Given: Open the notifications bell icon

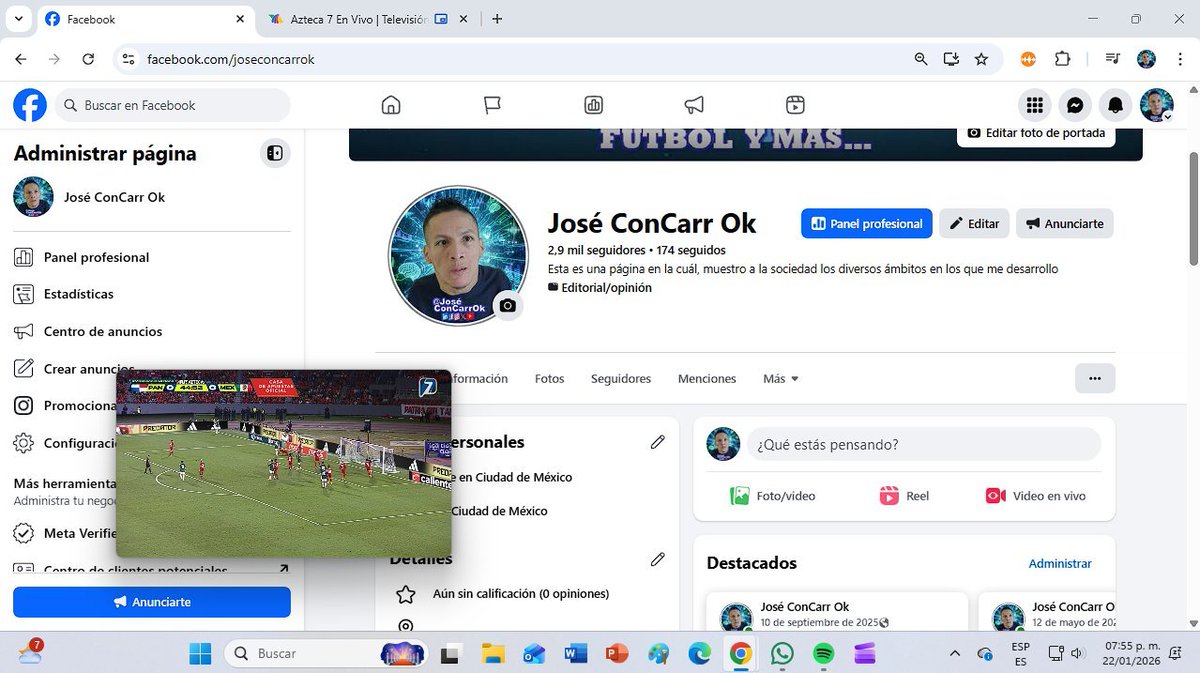Looking at the screenshot, I should [x=1116, y=105].
